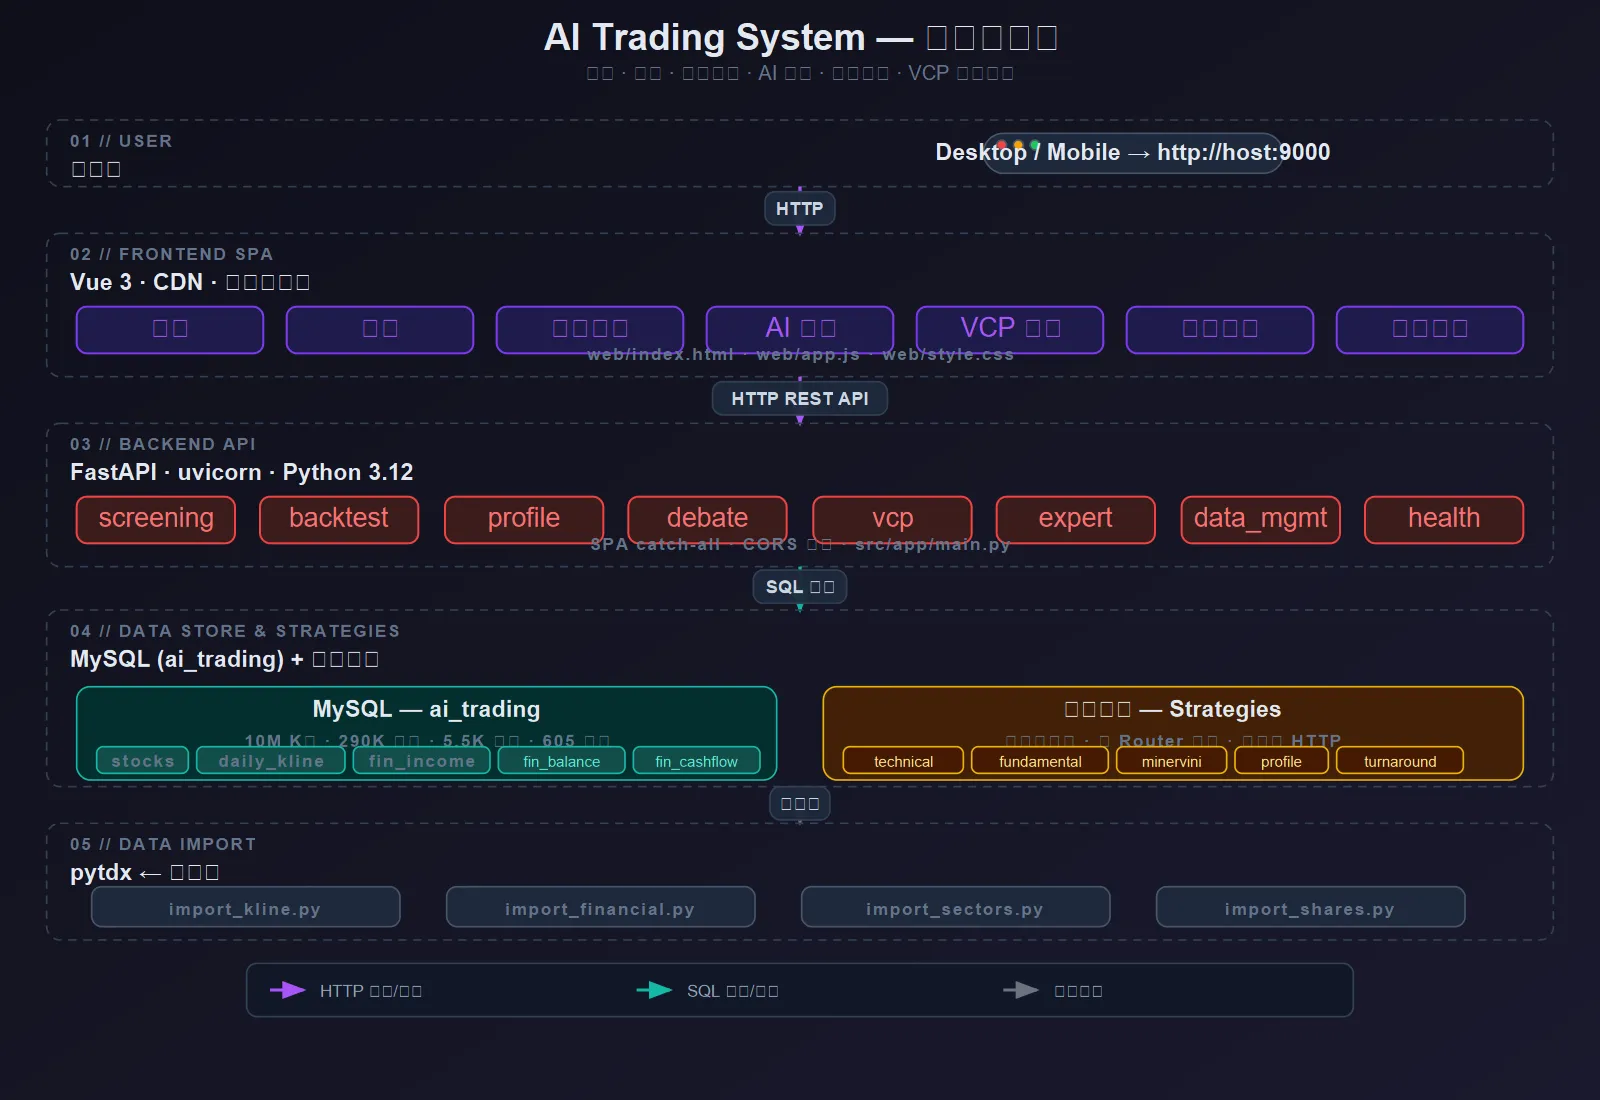Click the 05 // DATA IMPORT label
This screenshot has height=1100, width=1600.
163,844
